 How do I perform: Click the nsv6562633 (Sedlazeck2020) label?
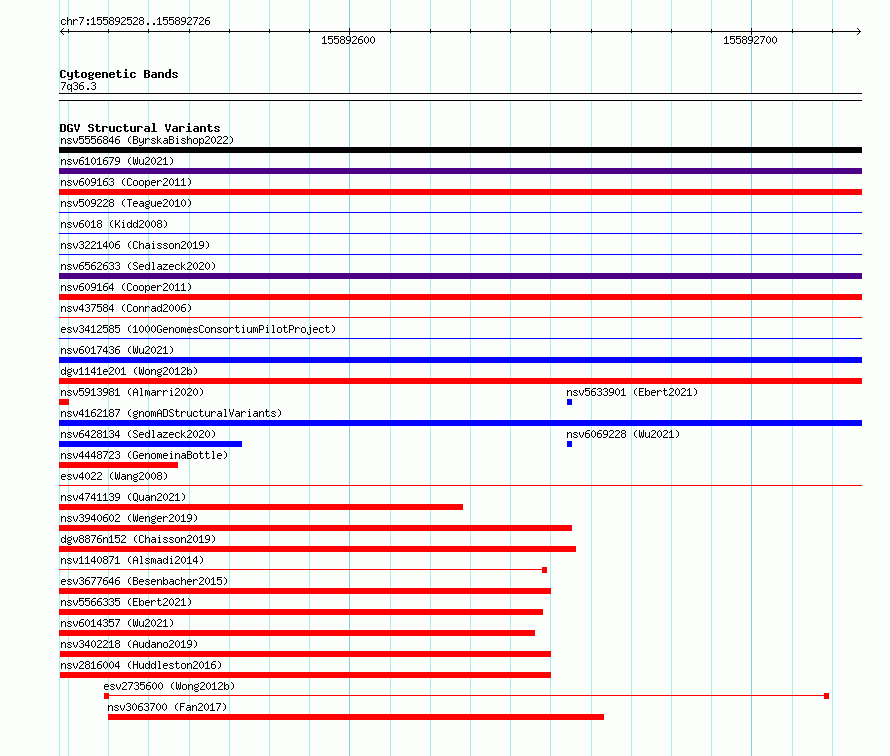tap(138, 266)
